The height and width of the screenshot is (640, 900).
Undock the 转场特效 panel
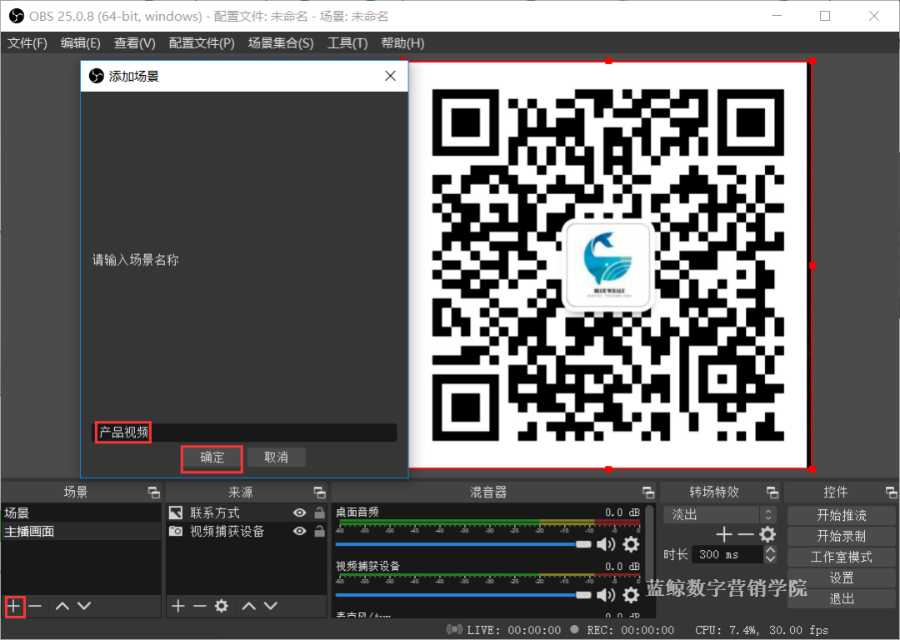[x=773, y=492]
